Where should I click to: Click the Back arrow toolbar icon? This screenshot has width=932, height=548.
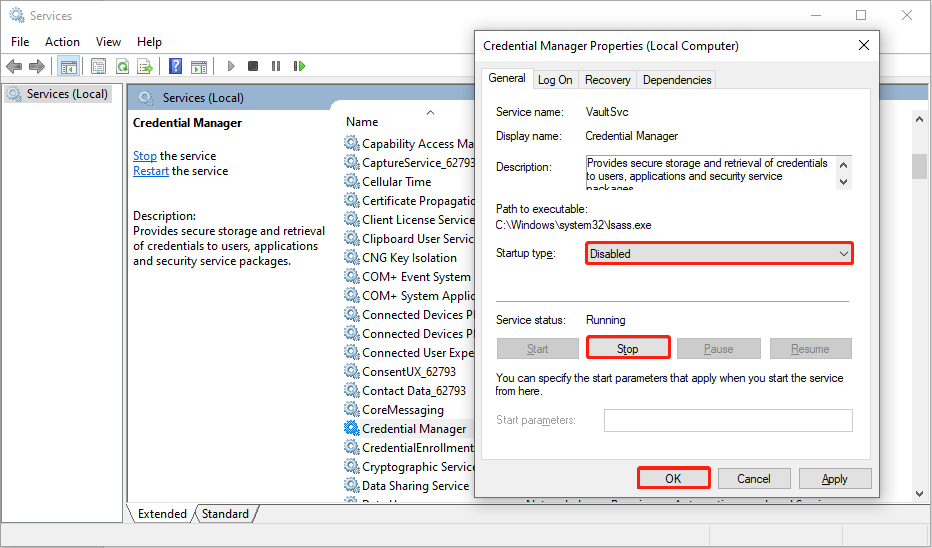pos(14,66)
